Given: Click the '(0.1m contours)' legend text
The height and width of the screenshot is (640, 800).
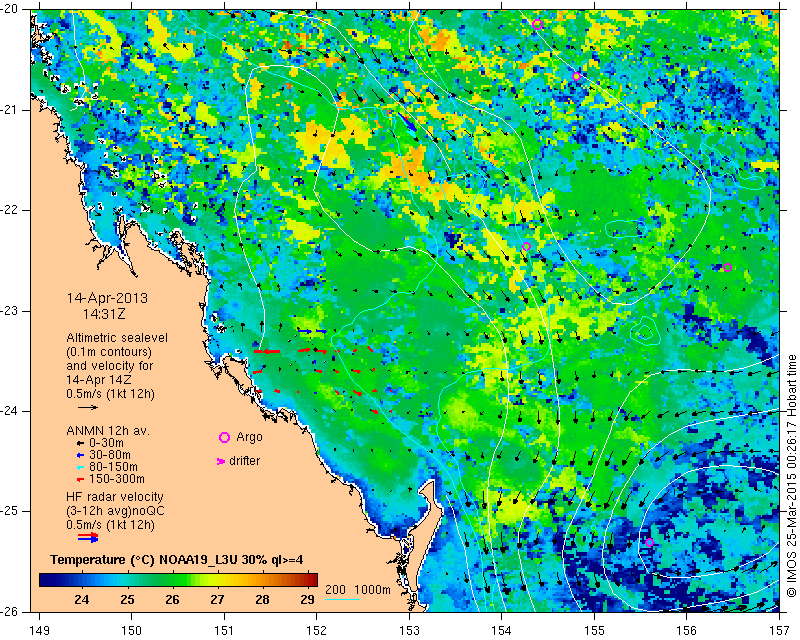Looking at the screenshot, I should [109, 352].
